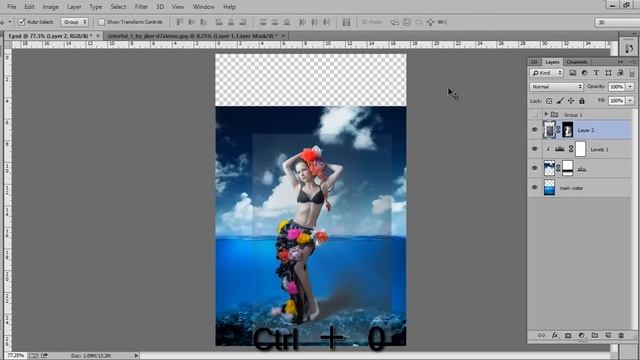Open the Help menu
The image size is (640, 360).
[x=229, y=7]
